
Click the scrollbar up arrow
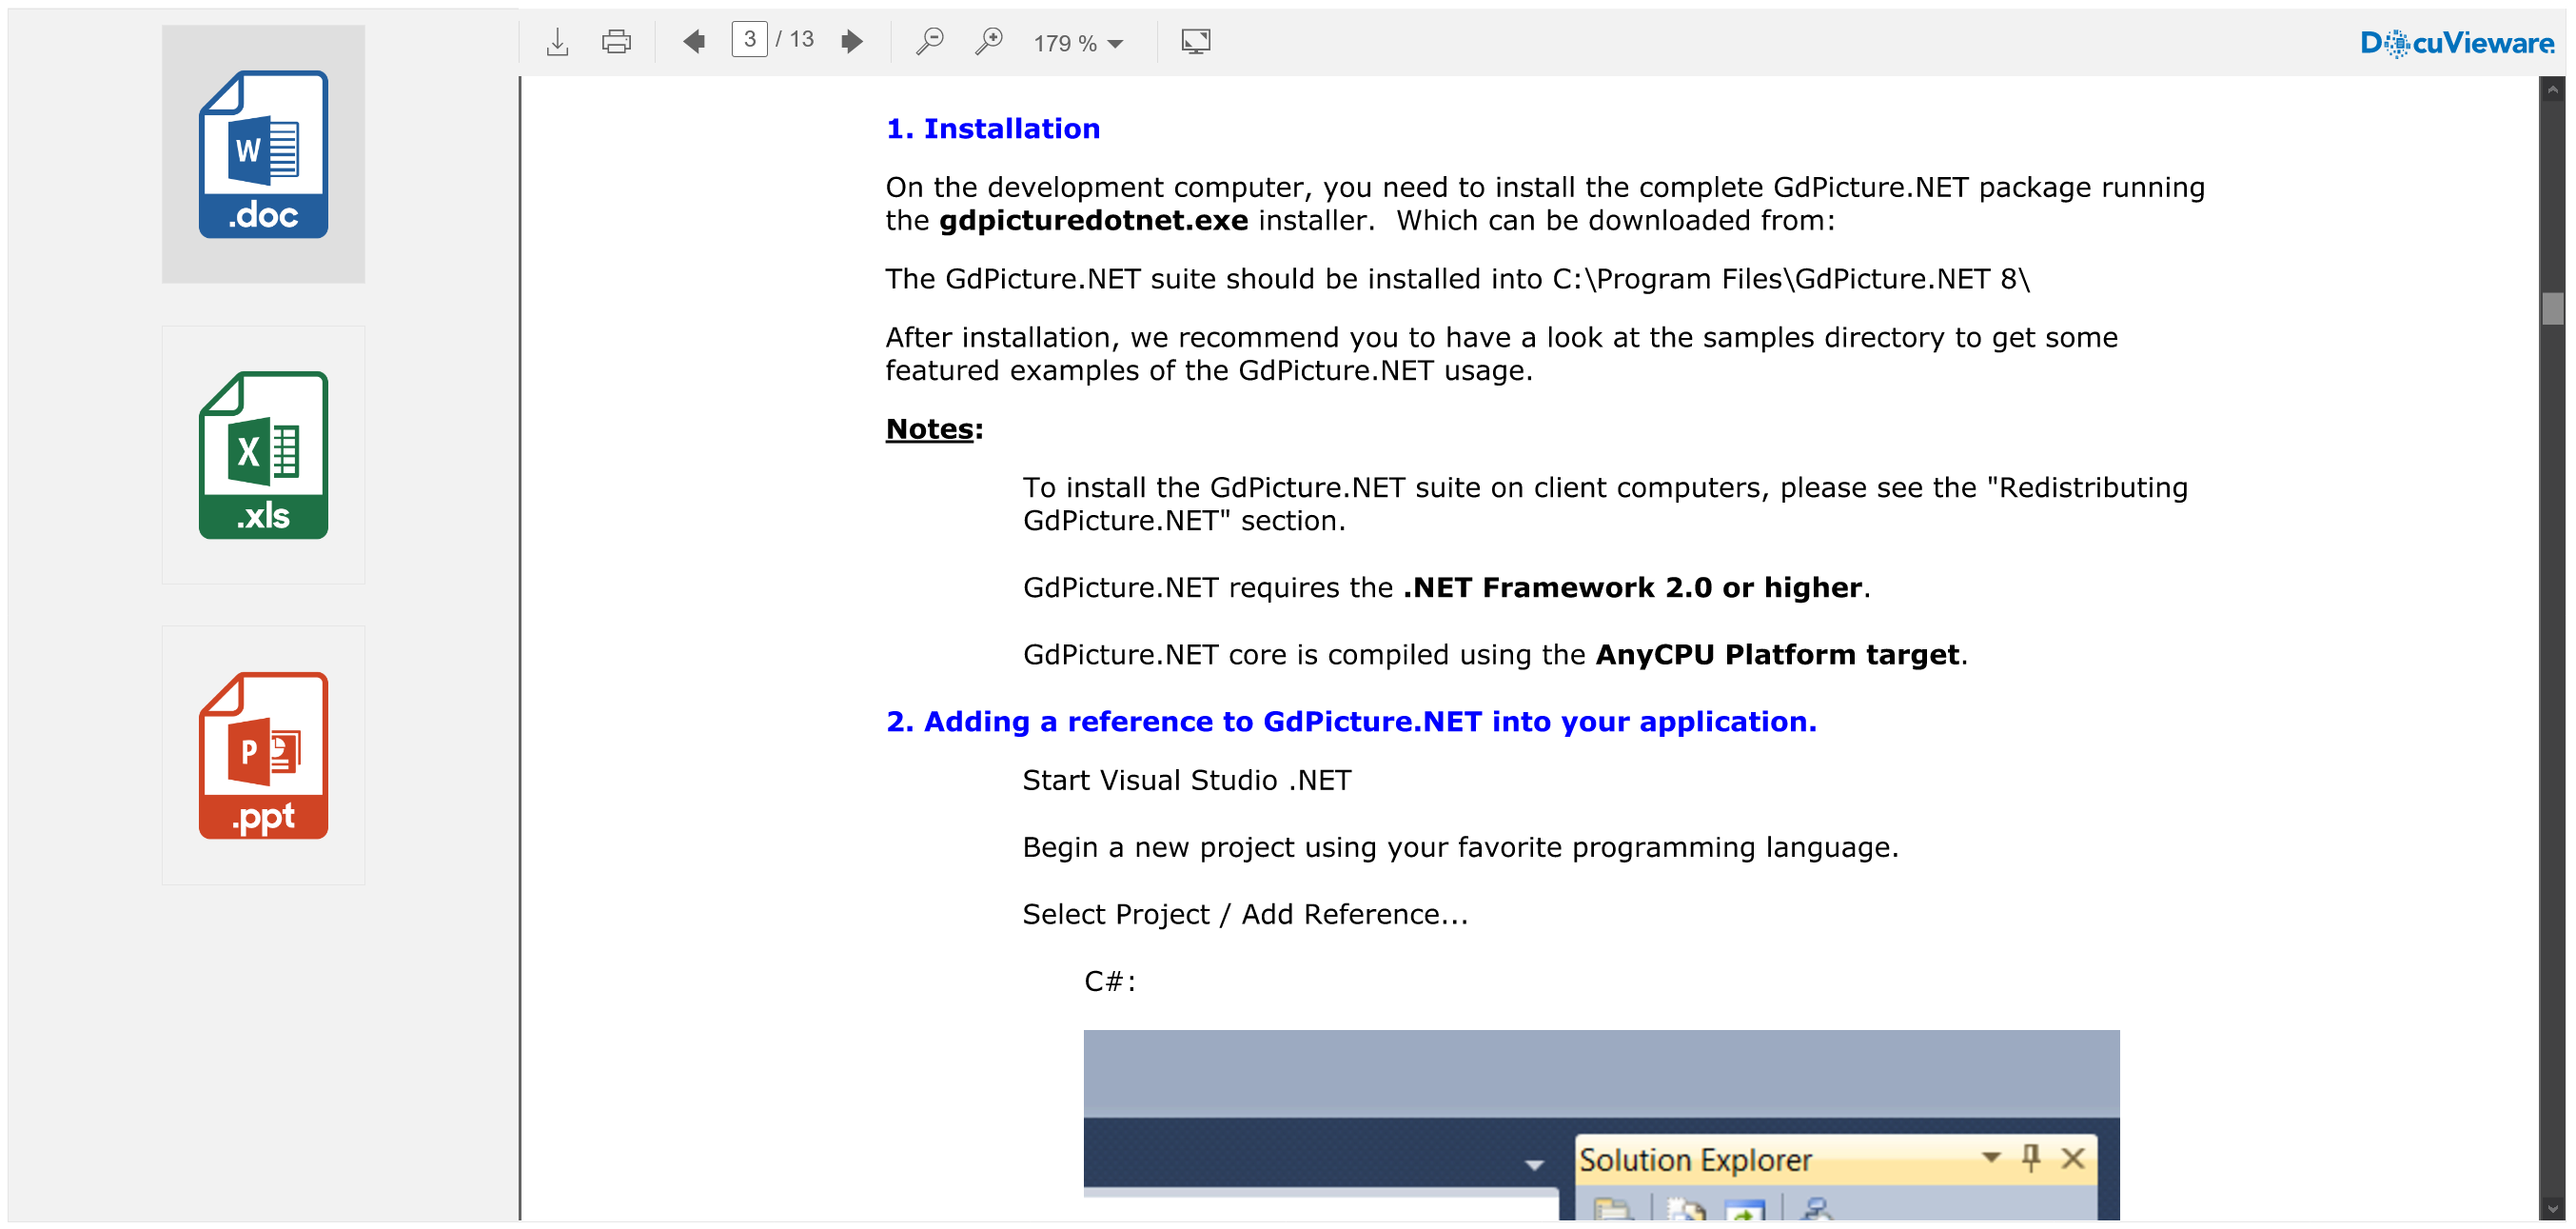pos(2552,90)
